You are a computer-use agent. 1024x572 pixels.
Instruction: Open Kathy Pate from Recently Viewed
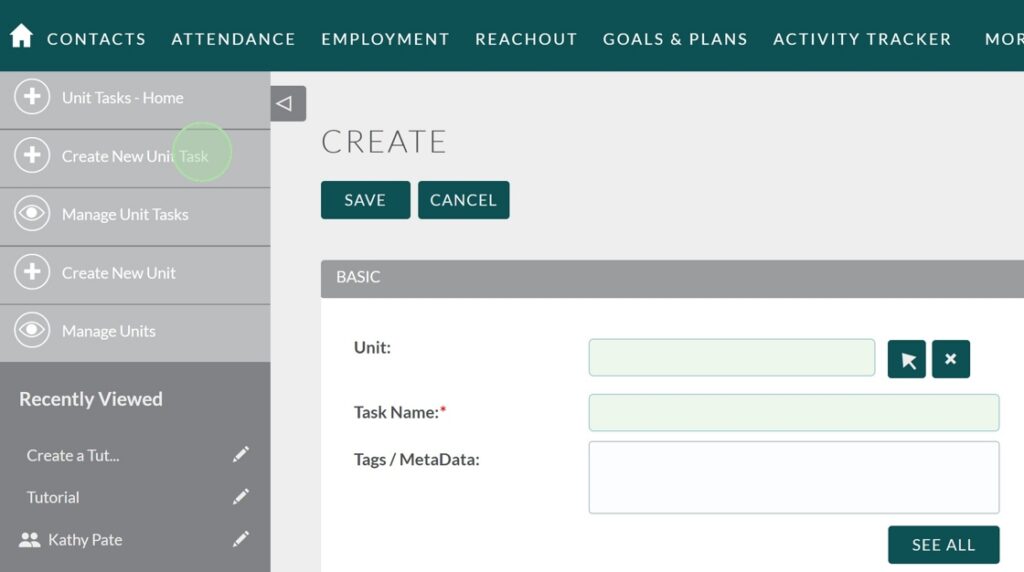[85, 540]
